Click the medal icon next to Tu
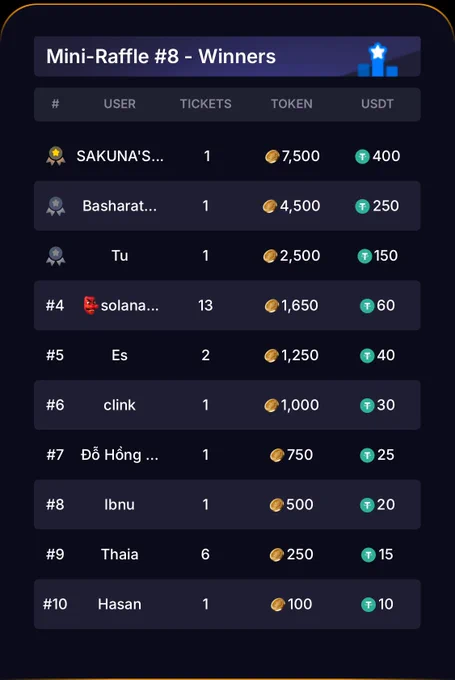Viewport: 455px width, 680px height. click(56, 256)
